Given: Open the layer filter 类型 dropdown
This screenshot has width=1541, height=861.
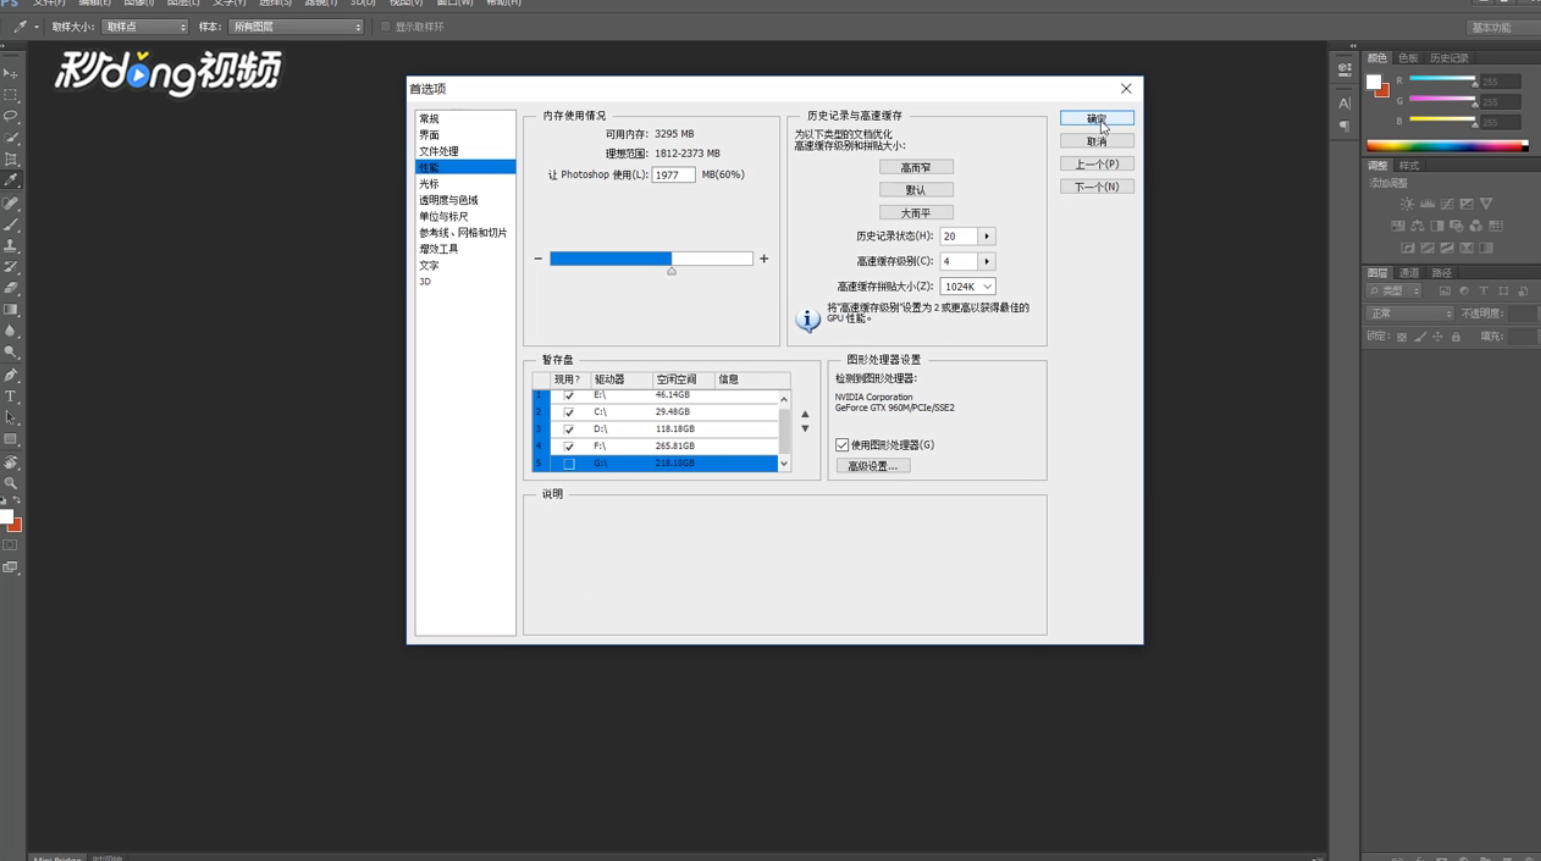Looking at the screenshot, I should (x=1394, y=291).
